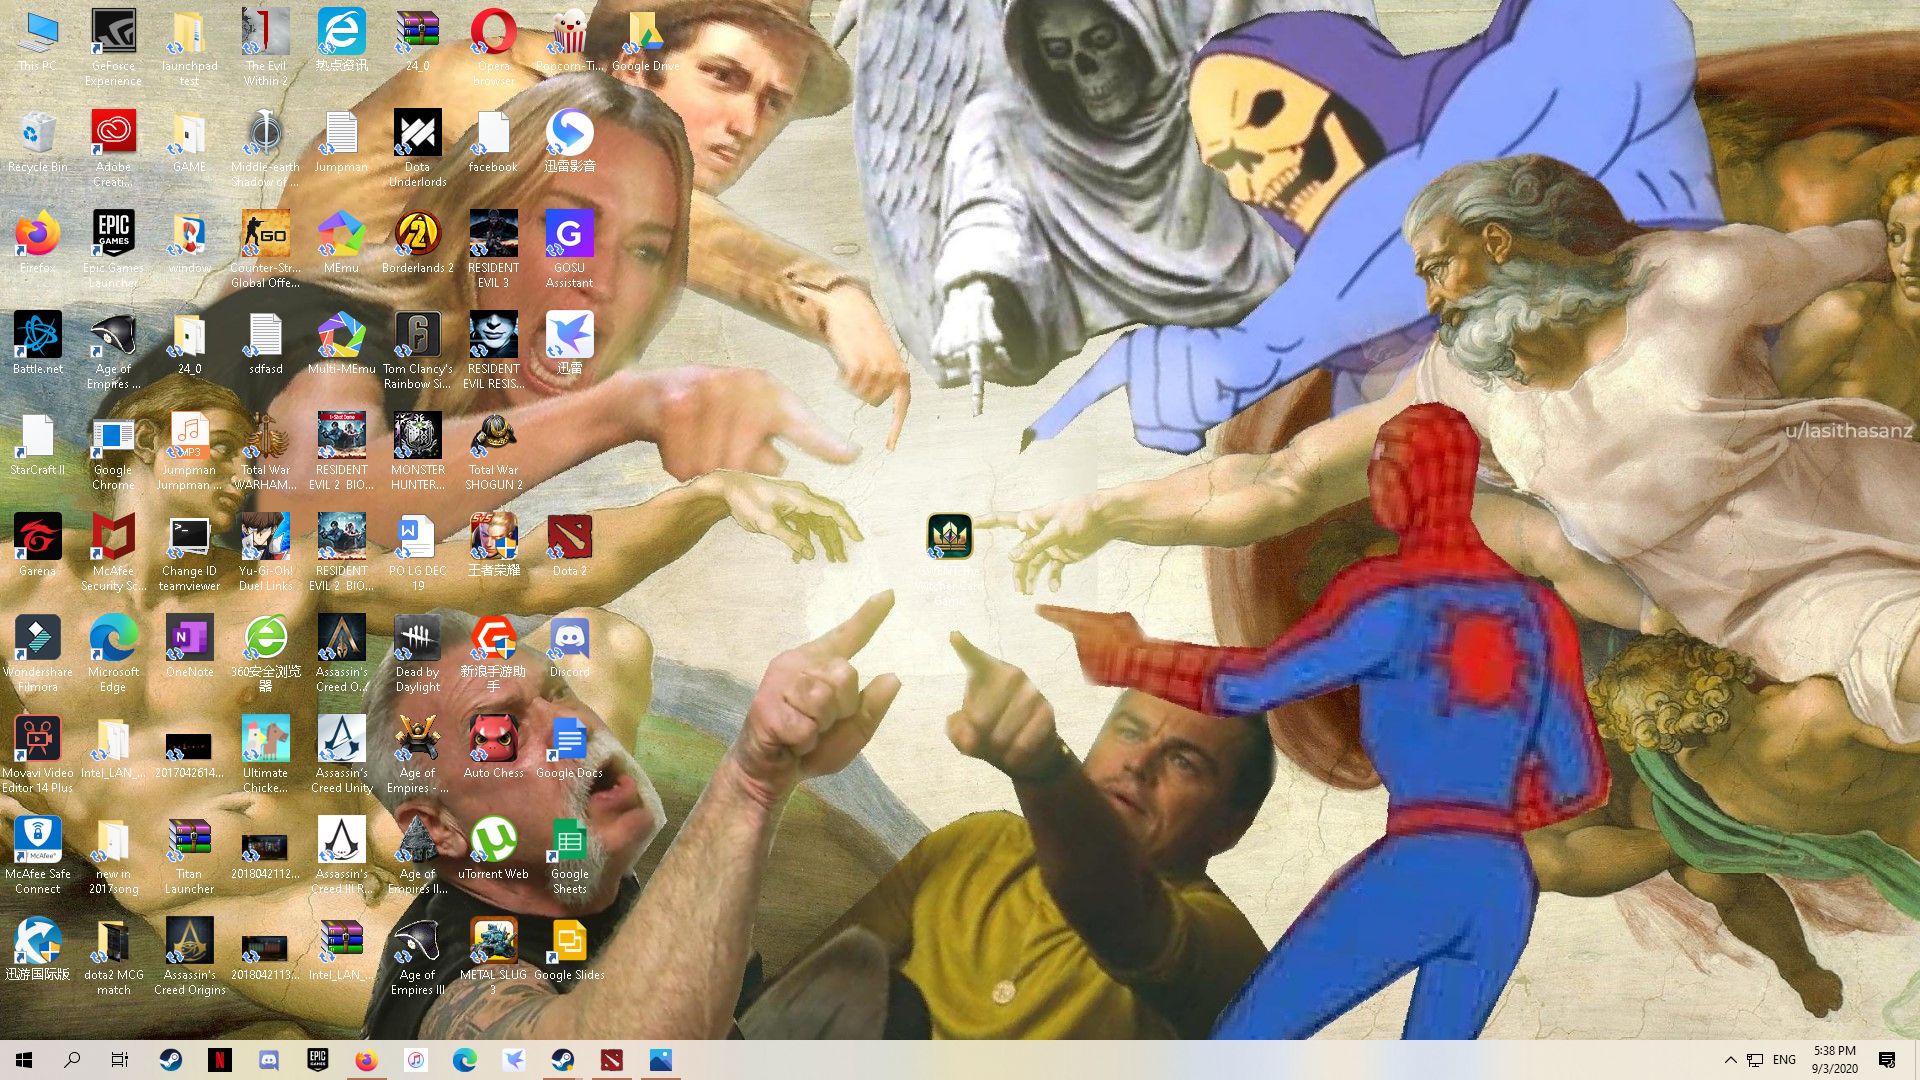Launch Netflix from the taskbar

pyautogui.click(x=220, y=1059)
